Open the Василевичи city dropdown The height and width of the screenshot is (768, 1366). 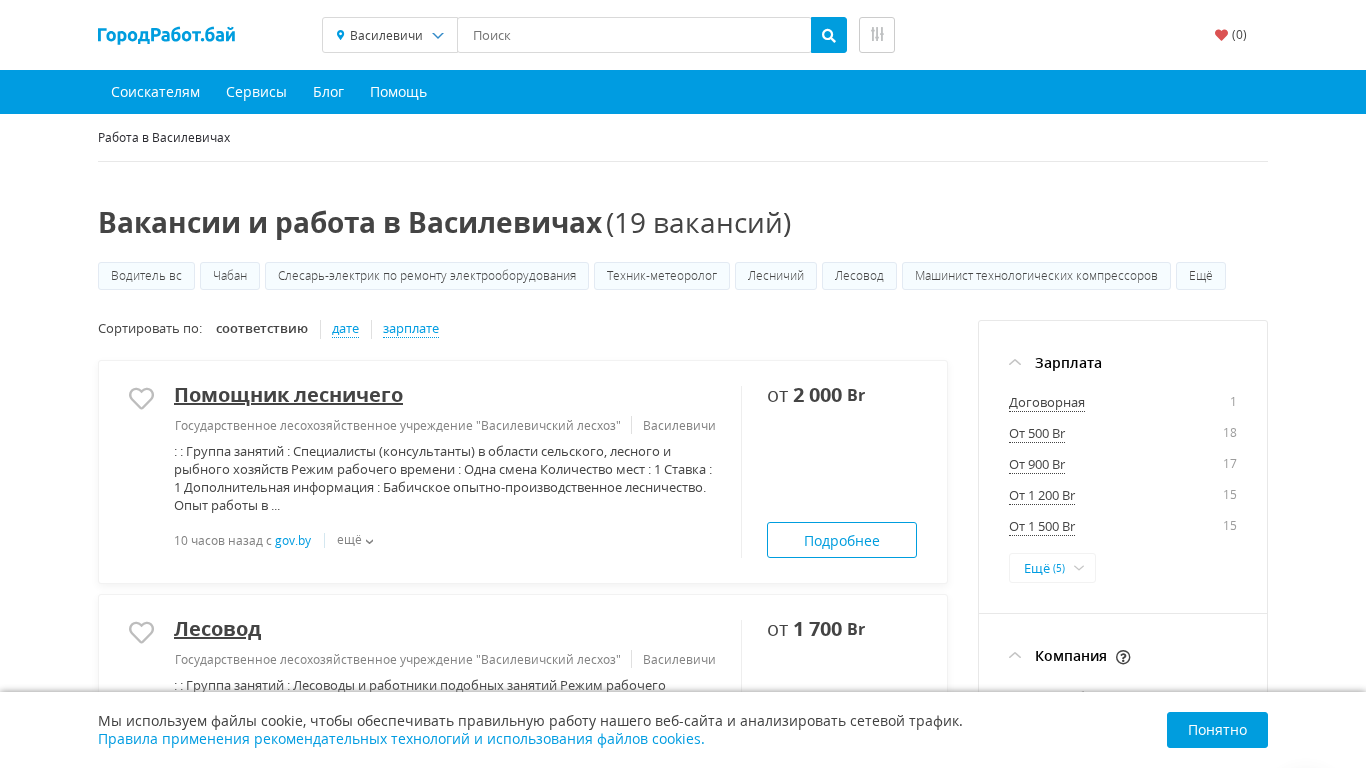click(x=390, y=35)
